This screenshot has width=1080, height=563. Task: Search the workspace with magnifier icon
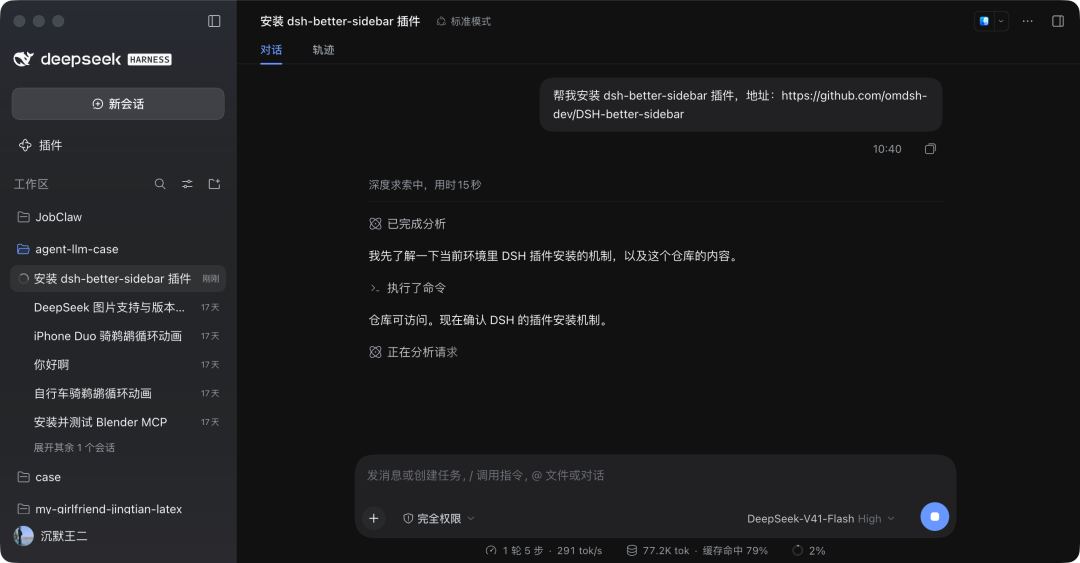click(x=160, y=184)
